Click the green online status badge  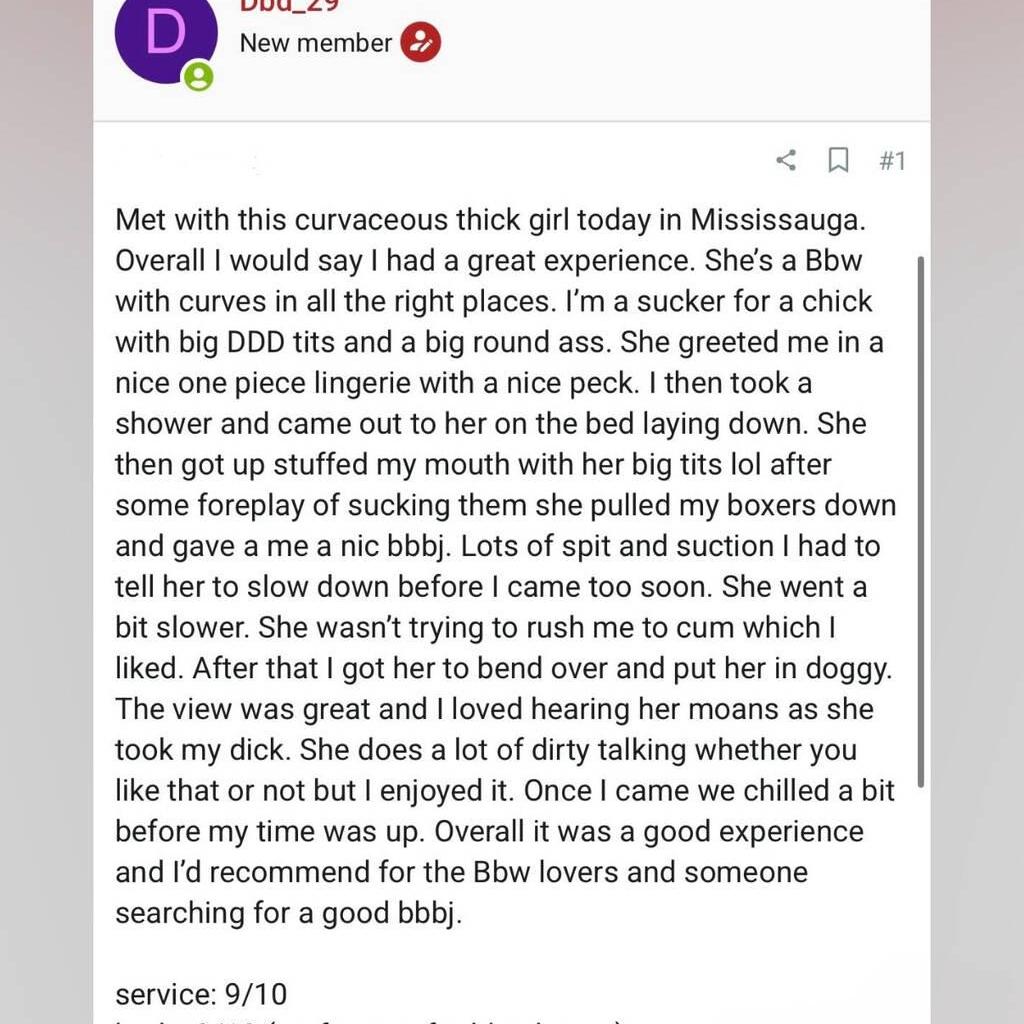[199, 77]
